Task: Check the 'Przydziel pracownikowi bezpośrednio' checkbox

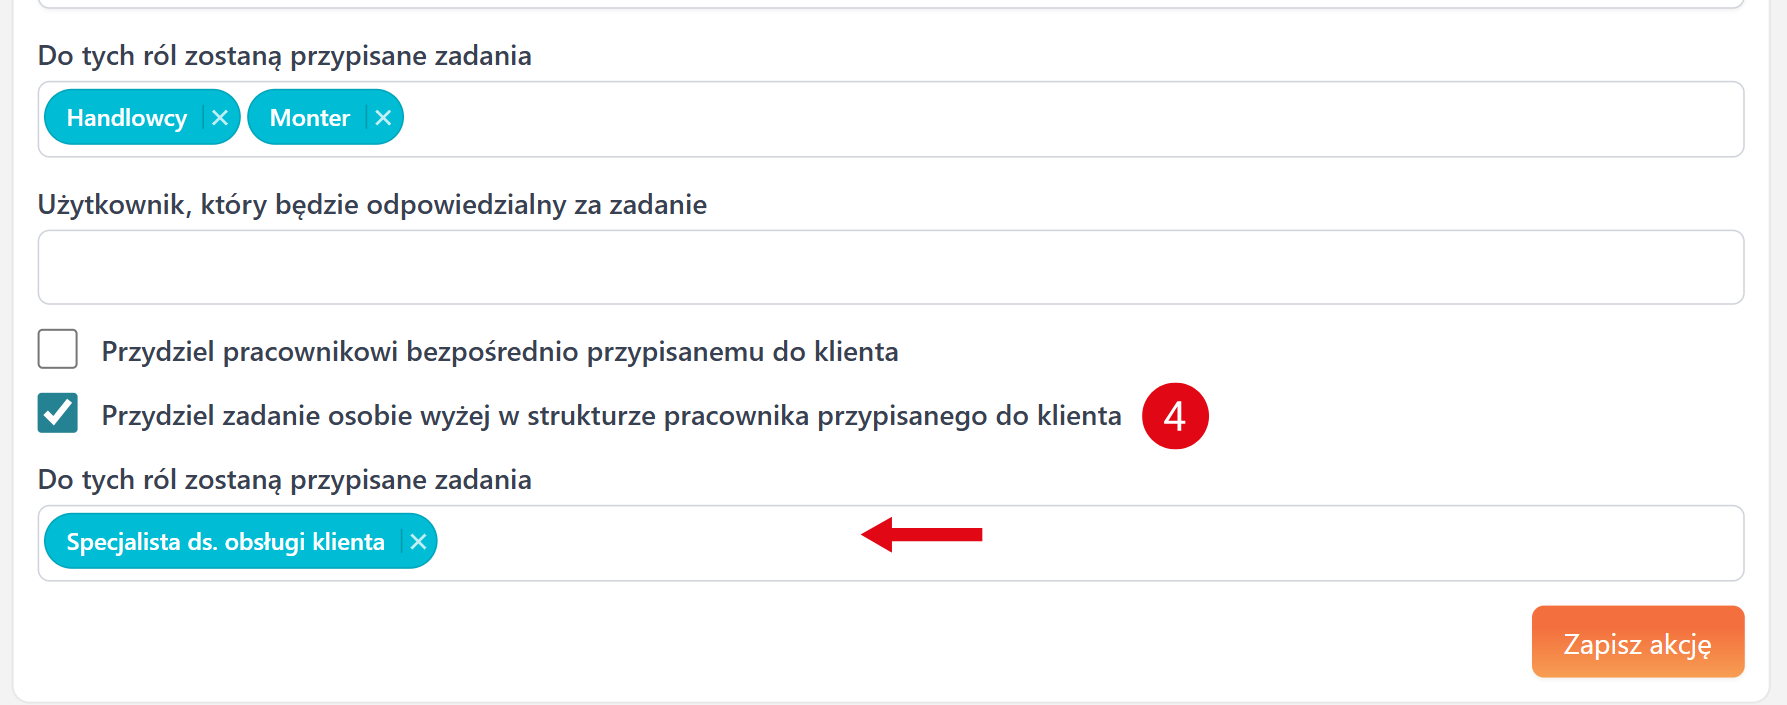Action: 58,350
